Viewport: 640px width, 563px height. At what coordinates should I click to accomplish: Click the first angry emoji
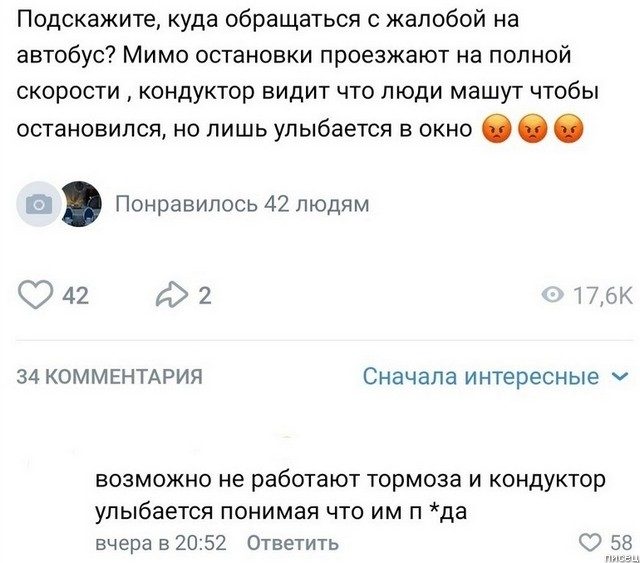point(496,129)
